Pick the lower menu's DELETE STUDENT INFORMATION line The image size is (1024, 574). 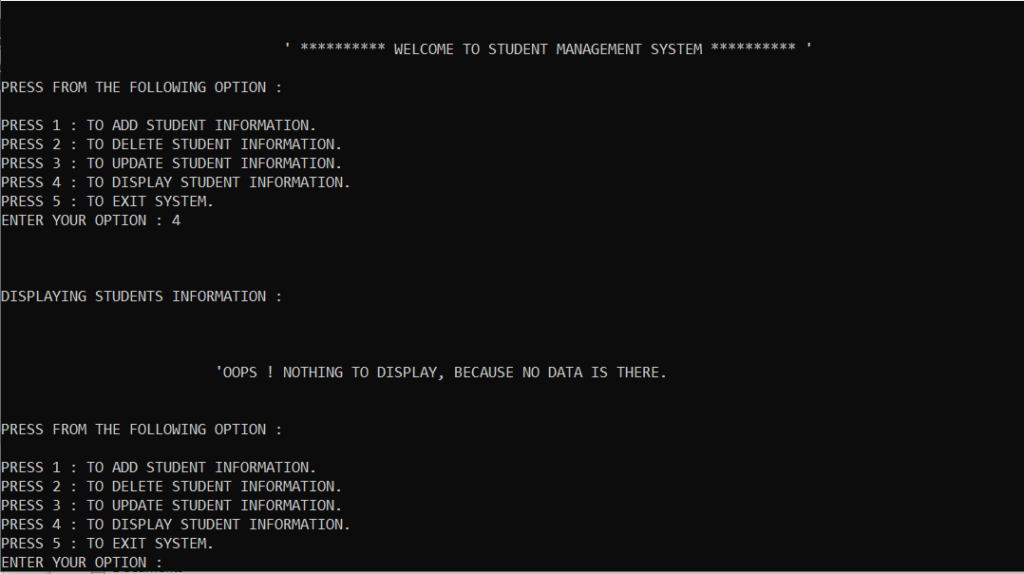pyautogui.click(x=171, y=486)
